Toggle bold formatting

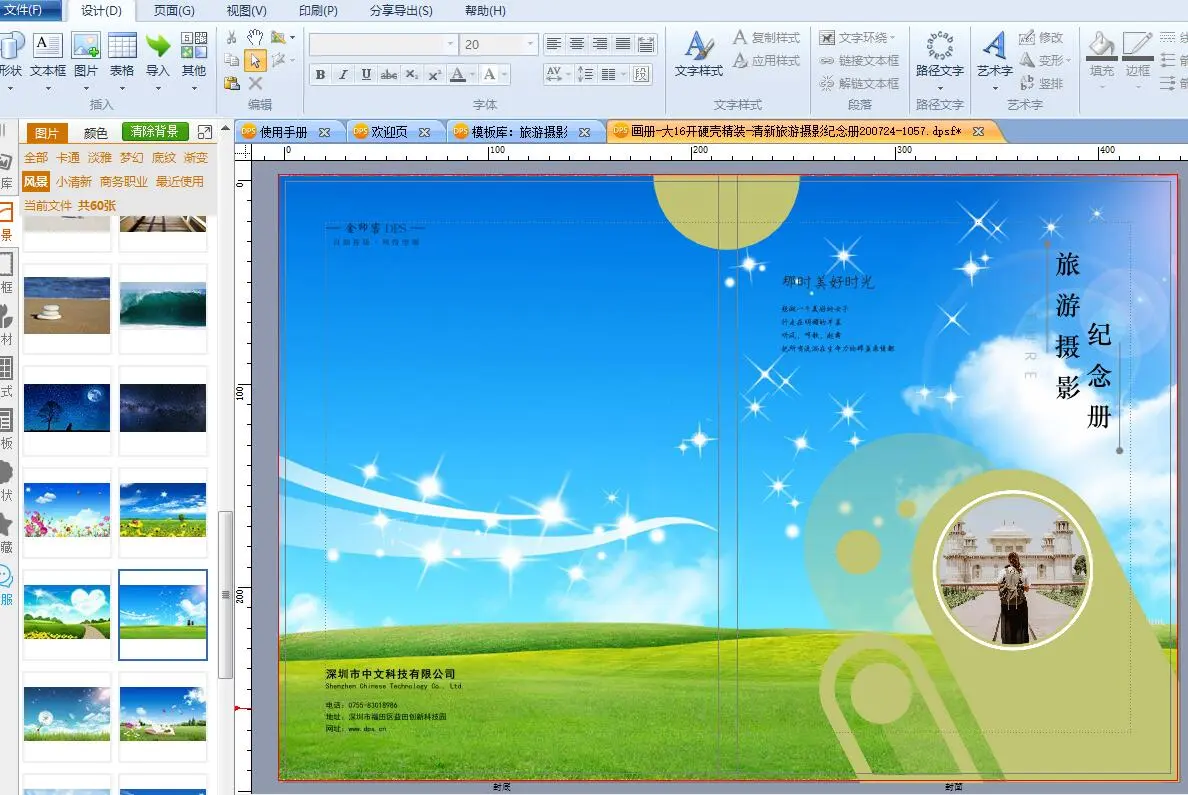pos(320,74)
